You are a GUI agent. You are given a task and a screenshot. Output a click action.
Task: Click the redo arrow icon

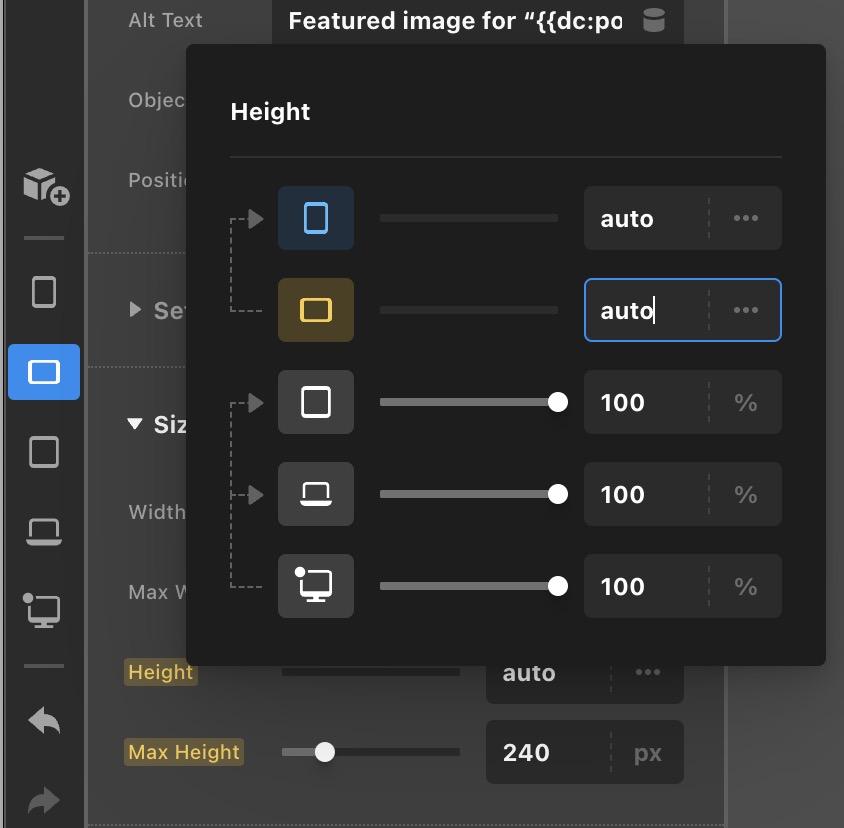tap(44, 800)
